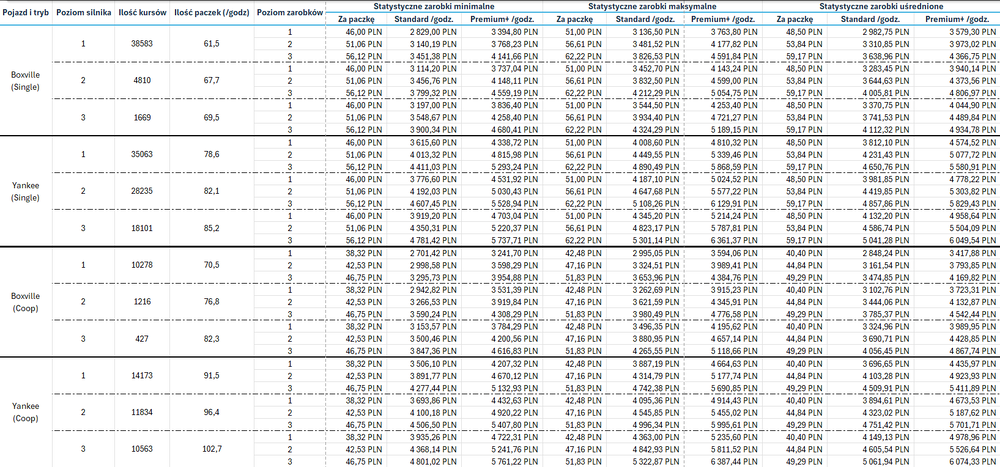
Task: Select the 'Poziom zarobków' column header
Action: click(290, 13)
